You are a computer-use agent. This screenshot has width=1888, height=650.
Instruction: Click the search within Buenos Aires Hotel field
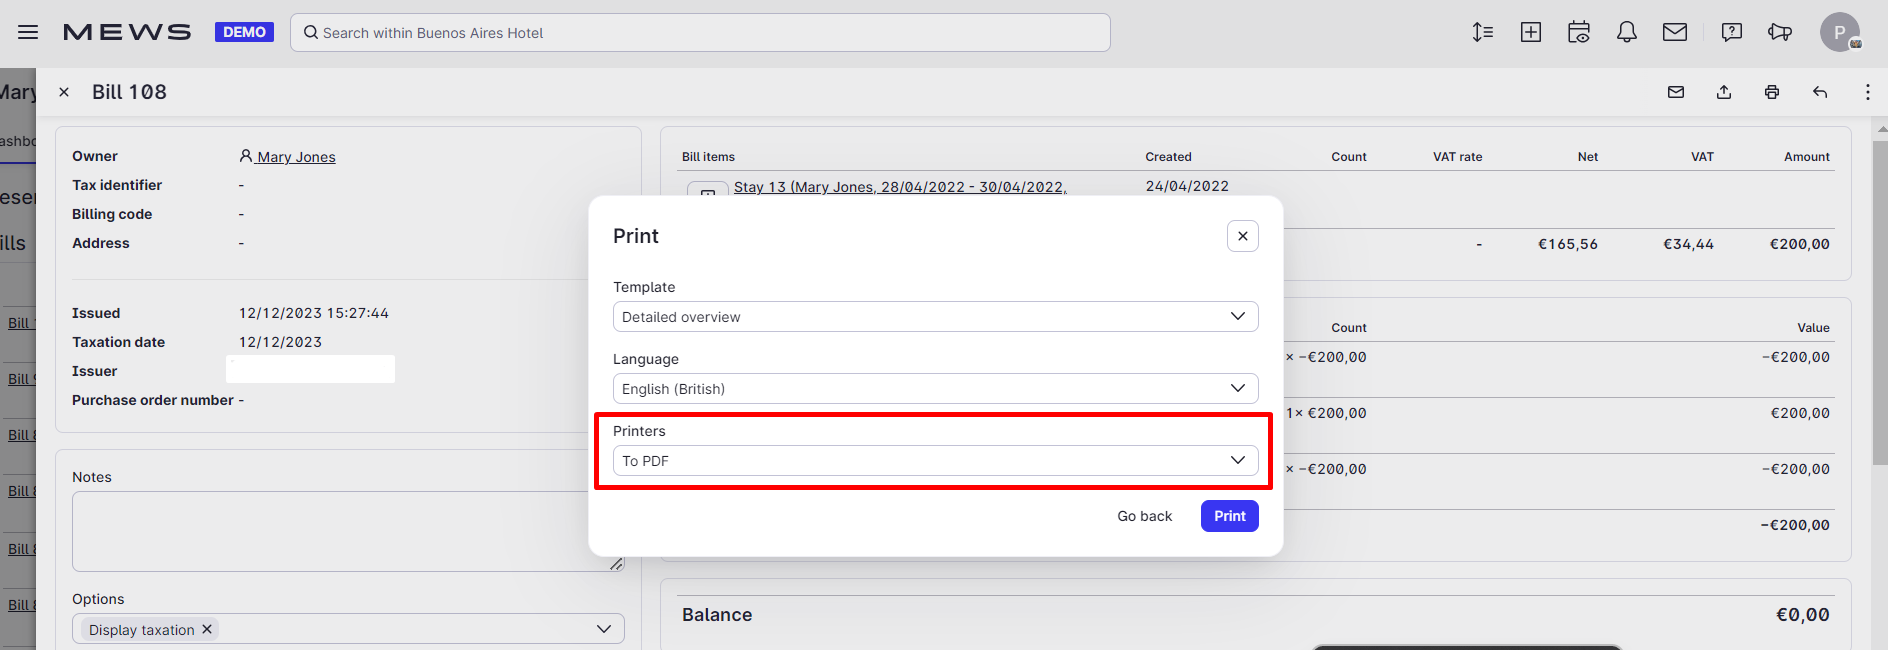pyautogui.click(x=700, y=32)
